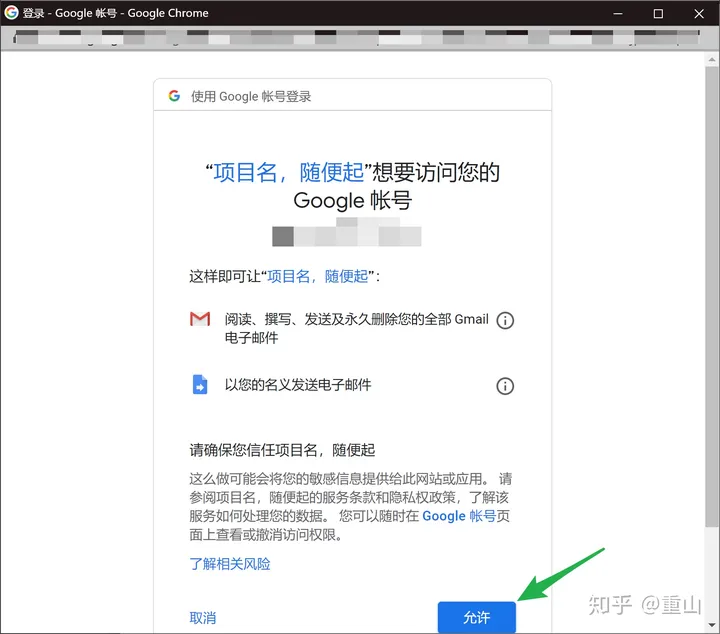
Task: Click the Google G logo in card header
Action: click(174, 96)
